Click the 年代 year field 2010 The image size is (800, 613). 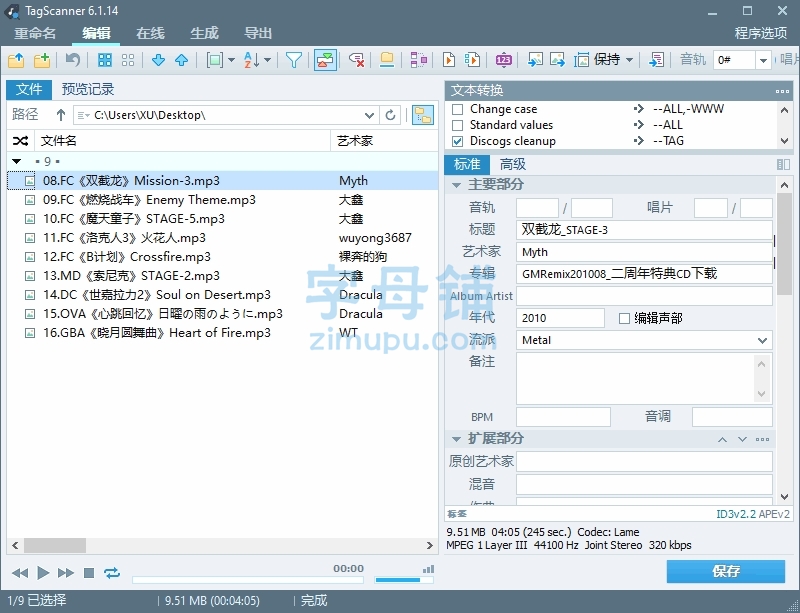point(560,318)
